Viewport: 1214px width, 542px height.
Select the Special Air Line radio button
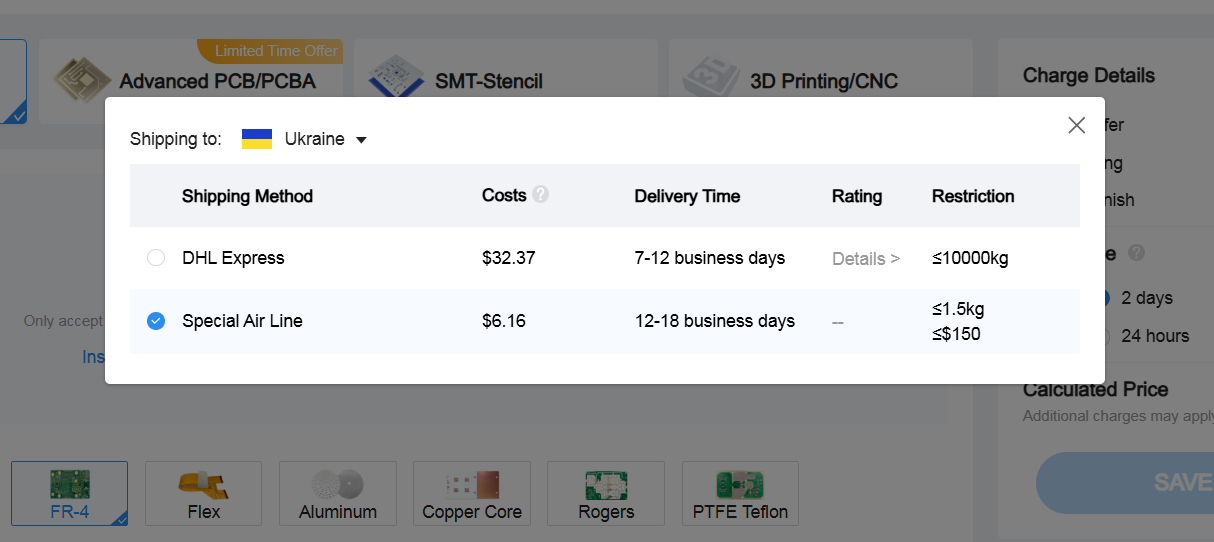156,321
